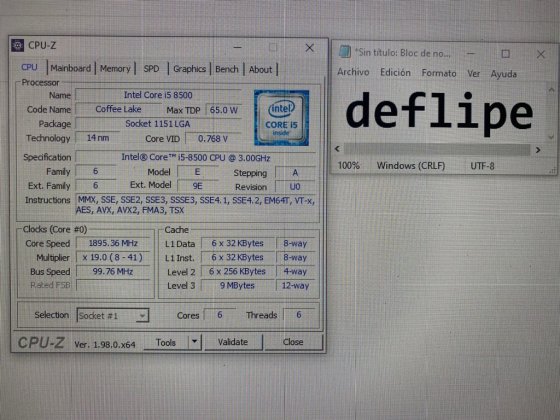The image size is (560, 420).
Task: Click the Code Name value 'Coffee Lake'
Action: click(118, 109)
